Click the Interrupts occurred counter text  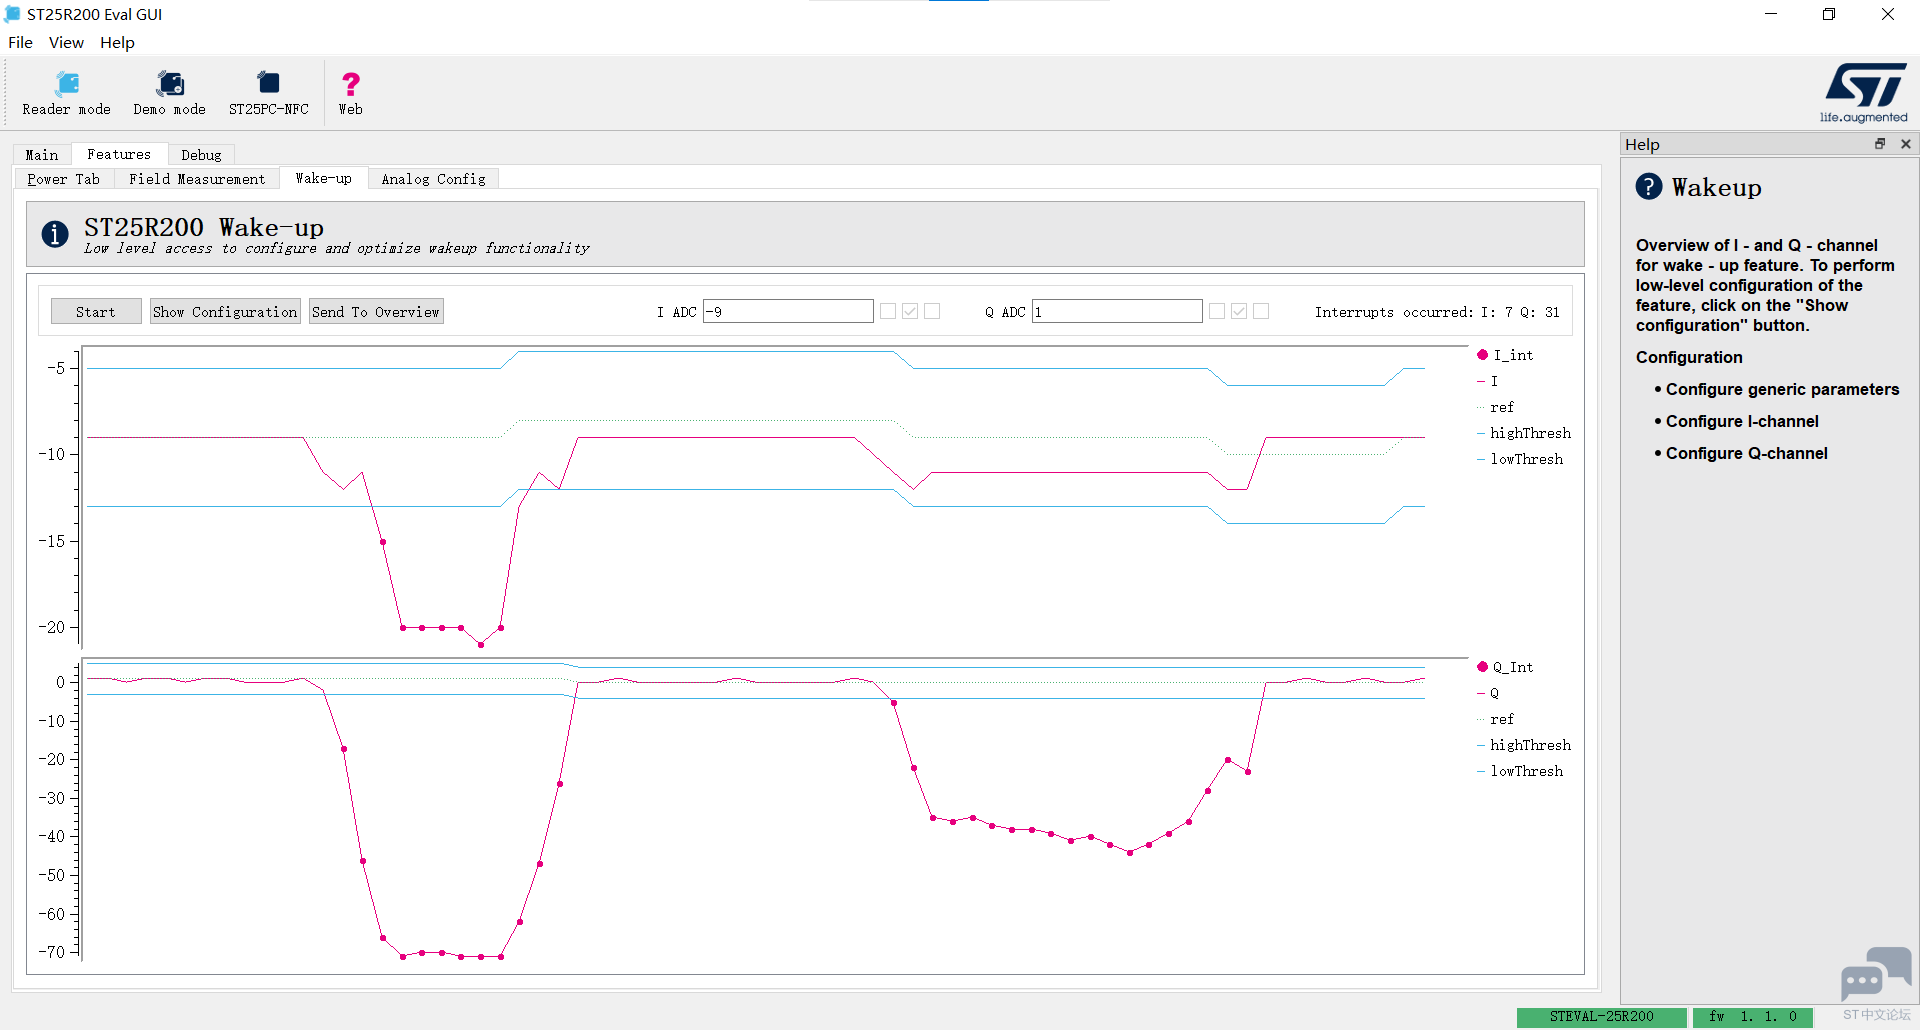(1437, 312)
